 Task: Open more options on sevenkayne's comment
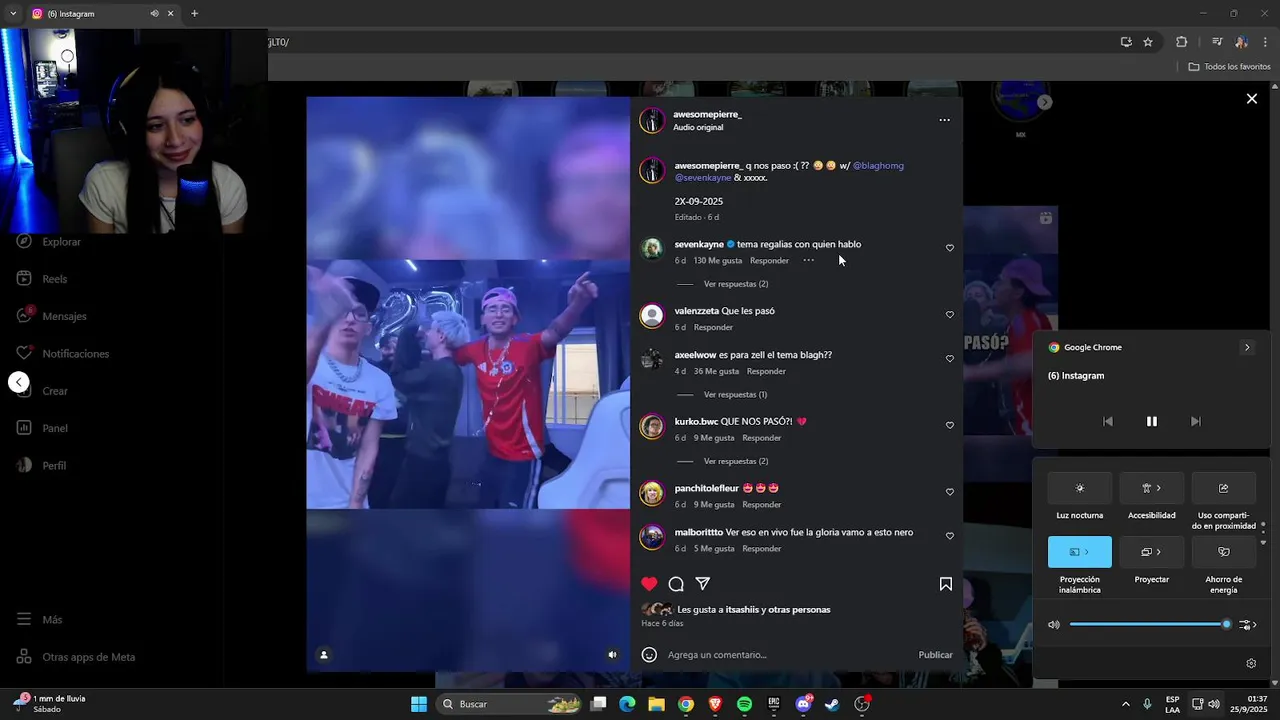tap(808, 261)
